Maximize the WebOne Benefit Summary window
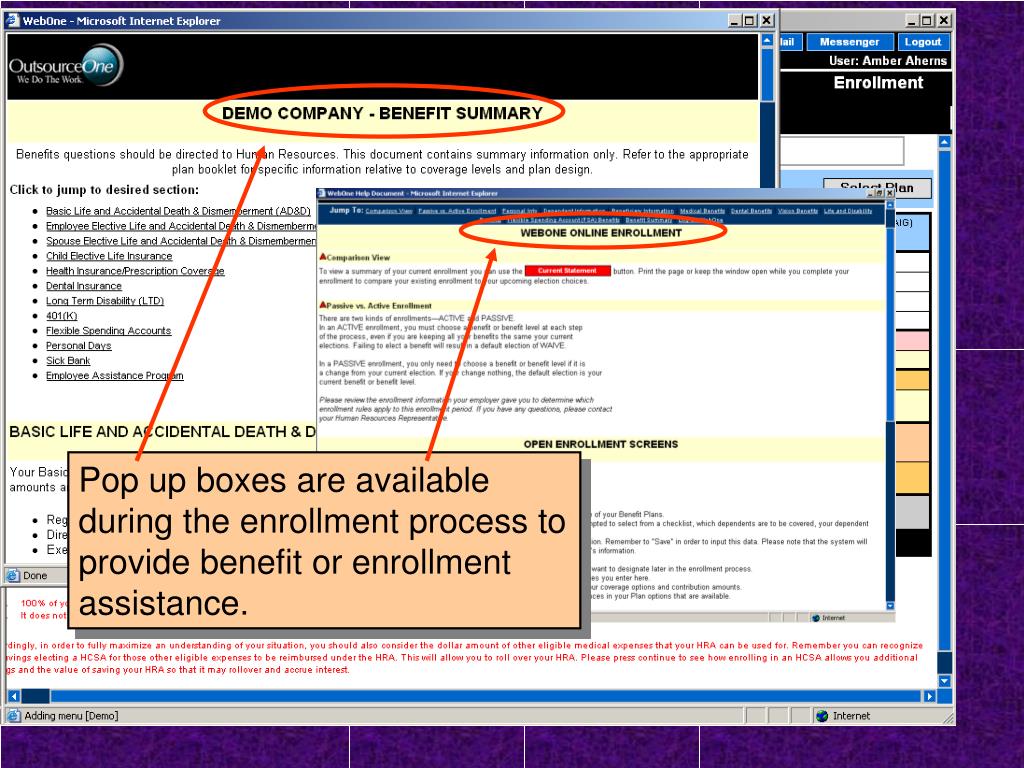1024x768 pixels. (x=750, y=21)
